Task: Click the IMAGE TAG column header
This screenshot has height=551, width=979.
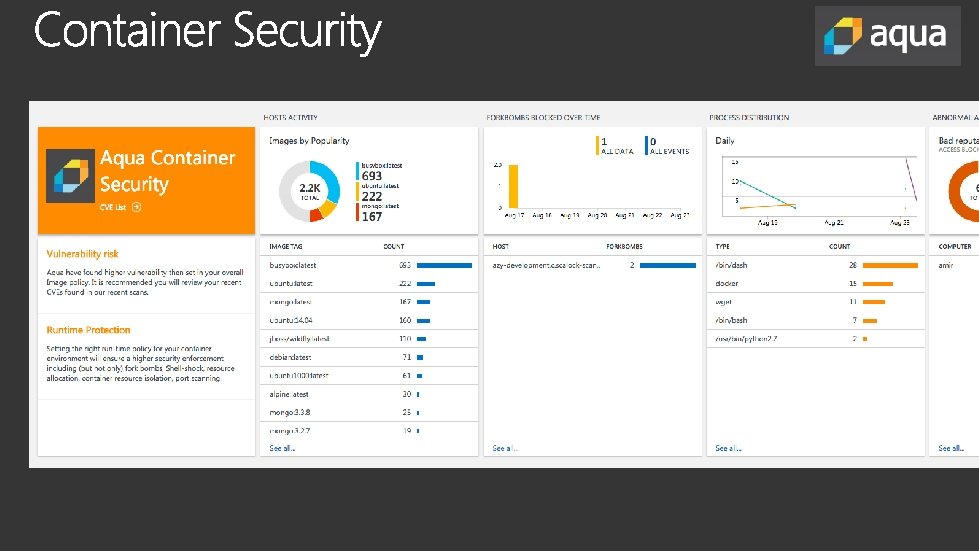Action: (x=286, y=246)
